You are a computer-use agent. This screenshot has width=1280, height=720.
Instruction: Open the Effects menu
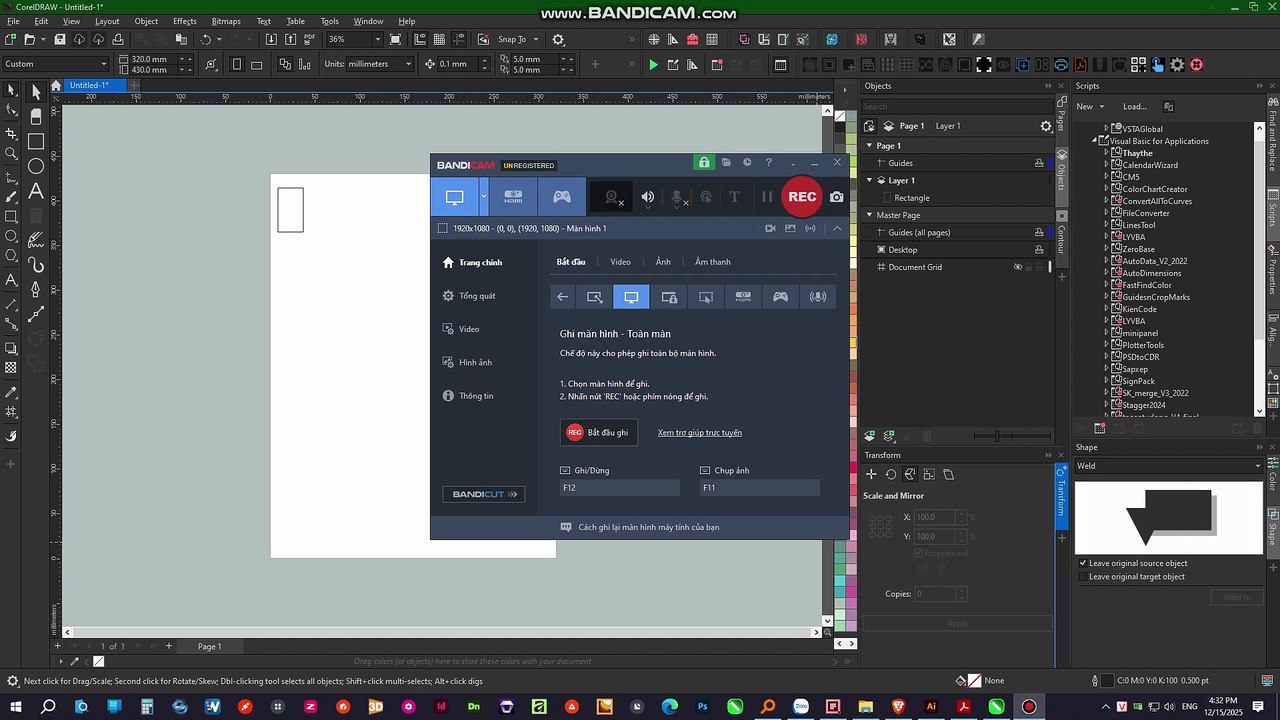(185, 21)
